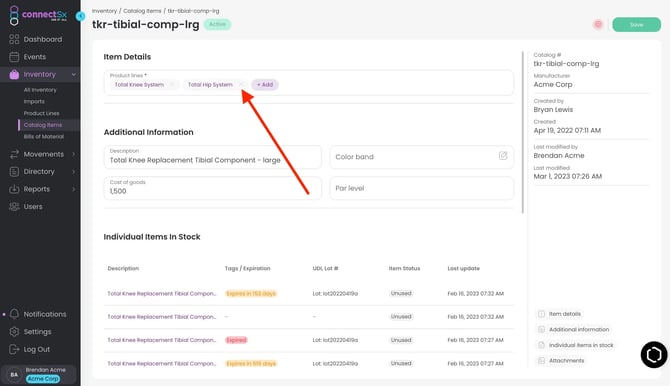
Task: Click the BA user avatar
Action: 14,374
